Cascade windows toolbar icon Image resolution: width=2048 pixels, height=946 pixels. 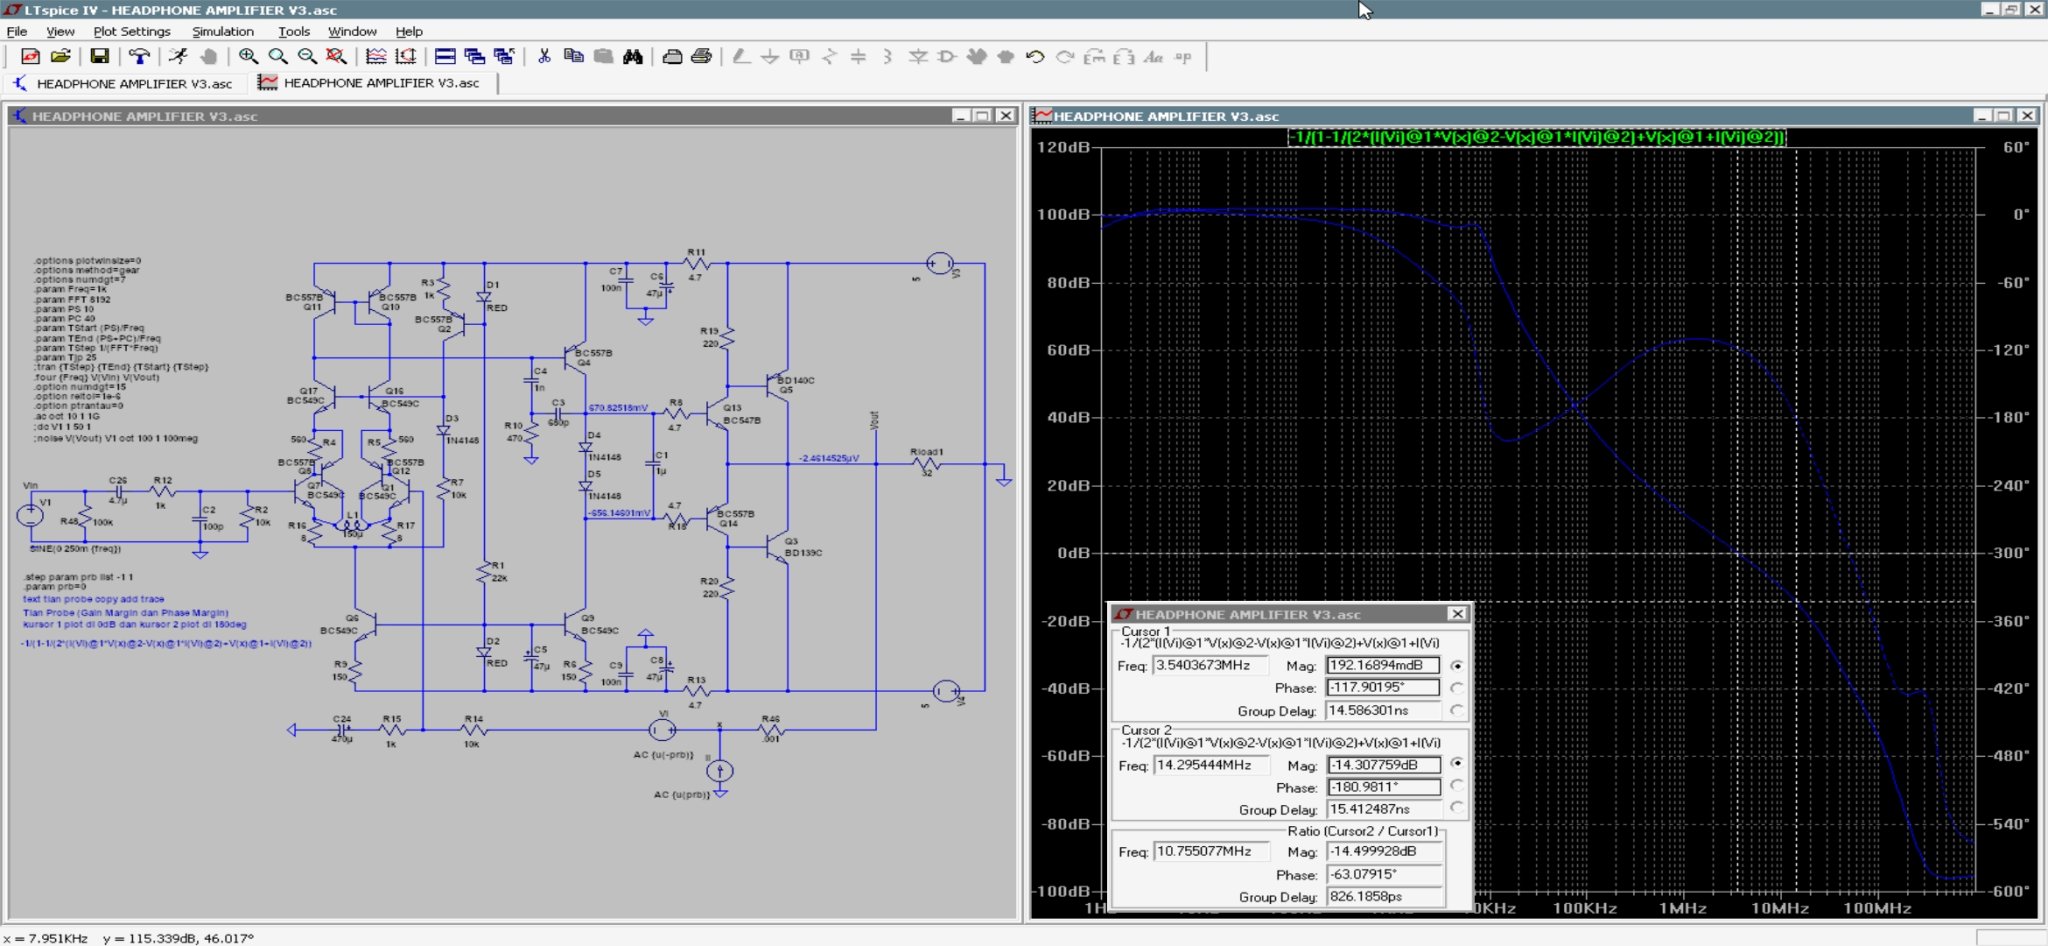coord(475,57)
